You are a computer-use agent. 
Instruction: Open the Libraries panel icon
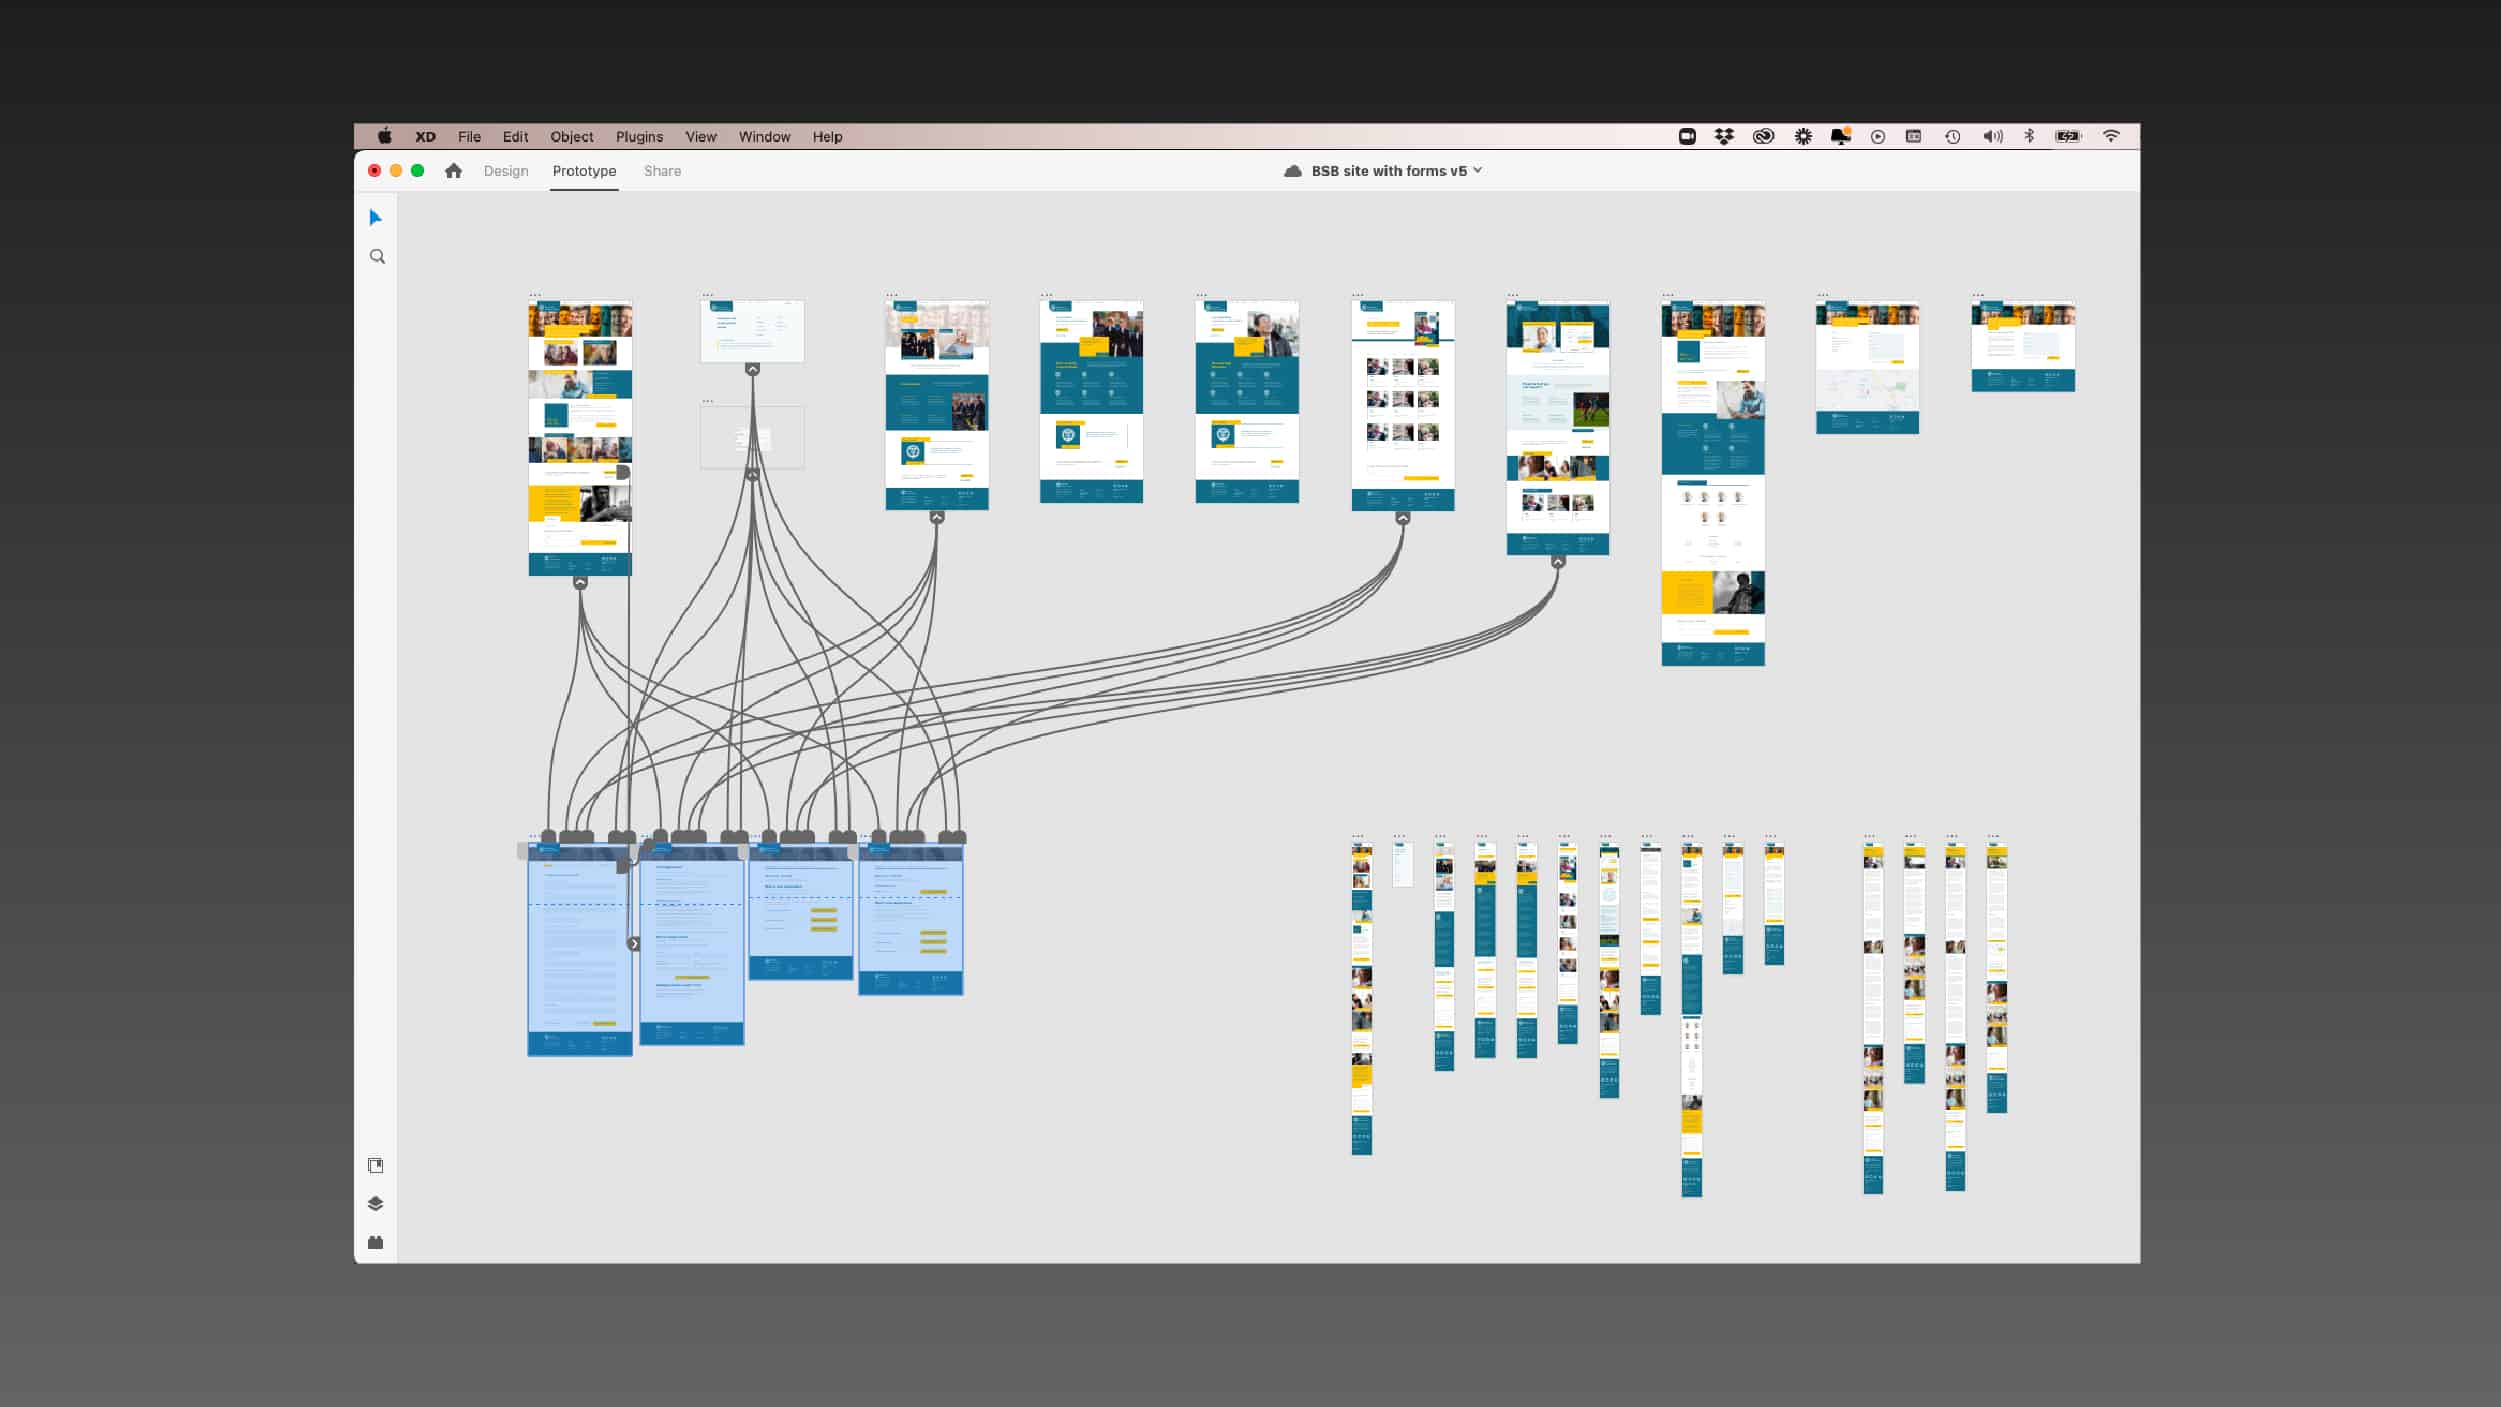376,1165
